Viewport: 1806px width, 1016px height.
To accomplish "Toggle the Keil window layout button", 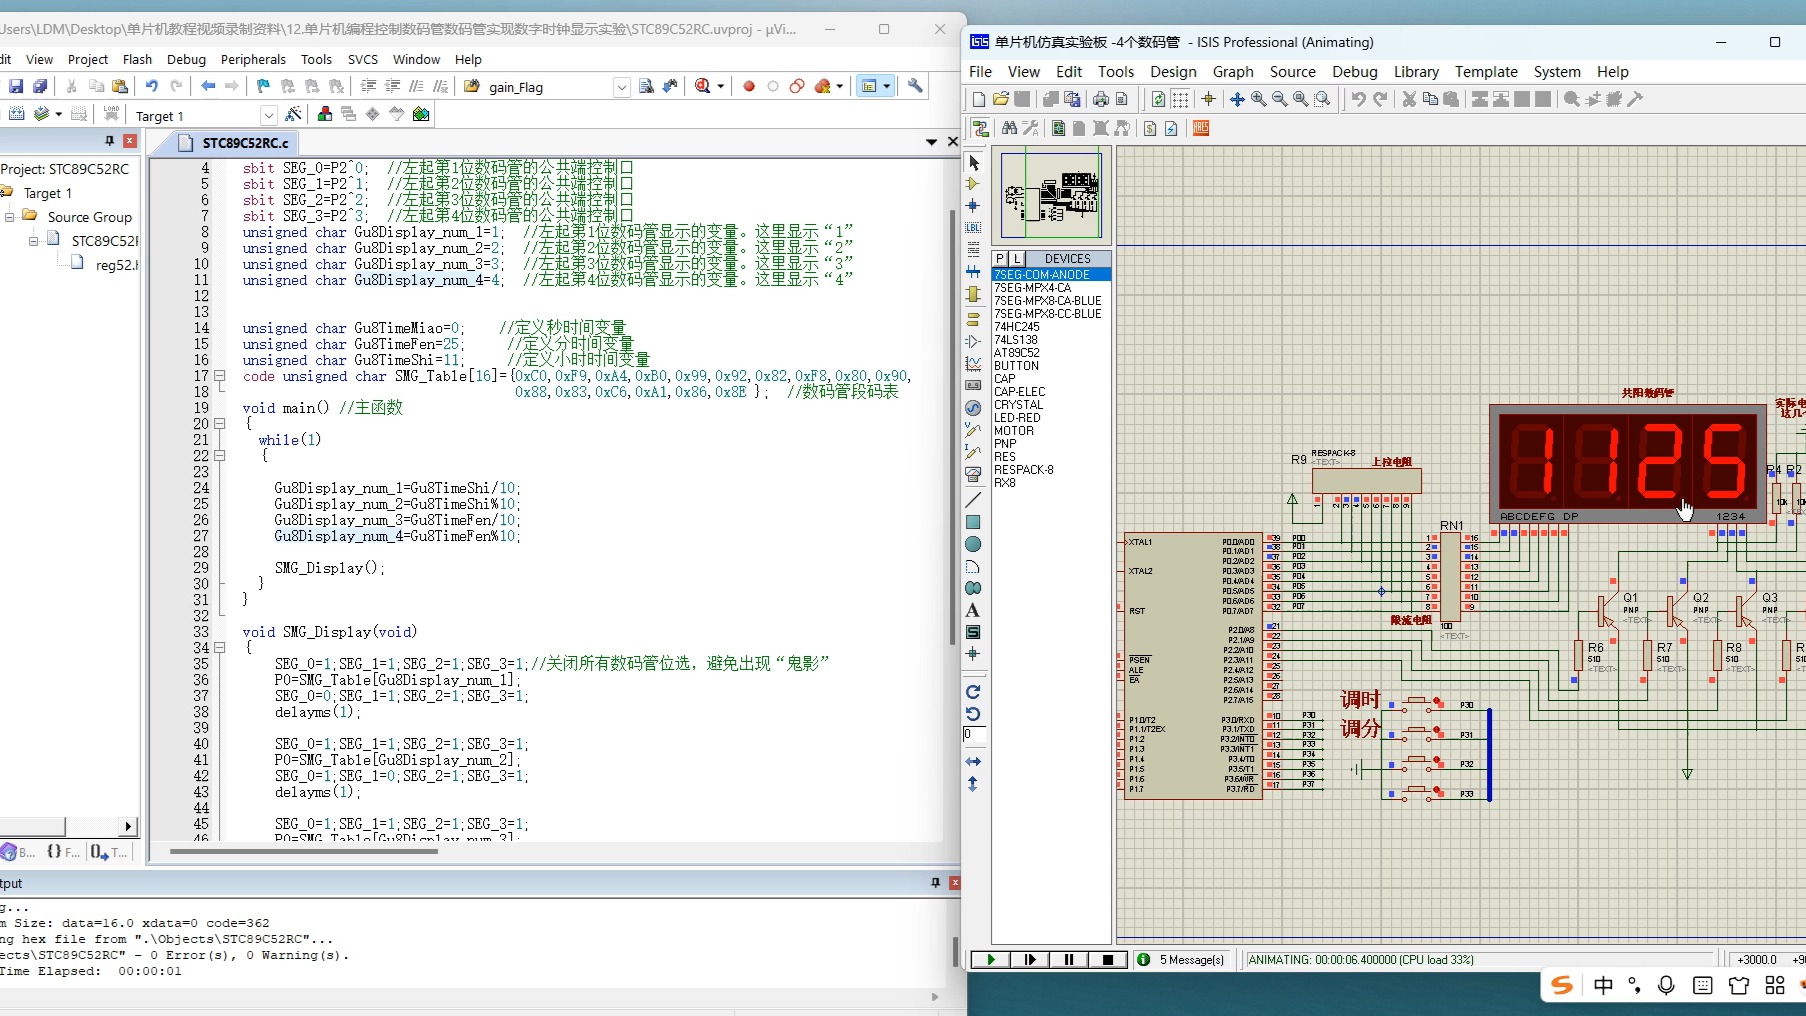I will [x=869, y=86].
